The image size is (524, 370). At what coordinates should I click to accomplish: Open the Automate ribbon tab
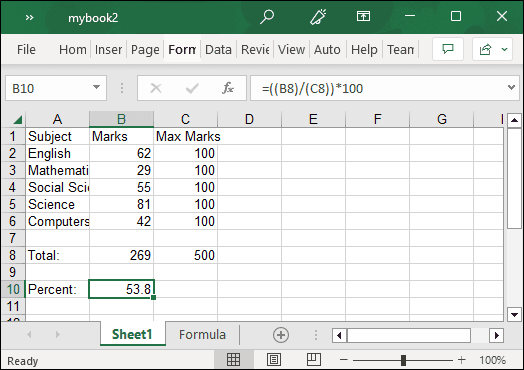(x=327, y=49)
